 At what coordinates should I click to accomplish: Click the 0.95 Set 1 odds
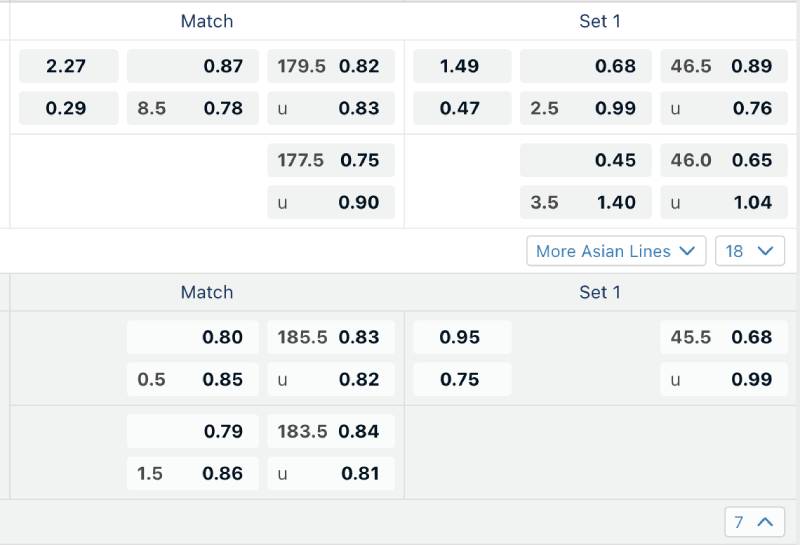[461, 337]
